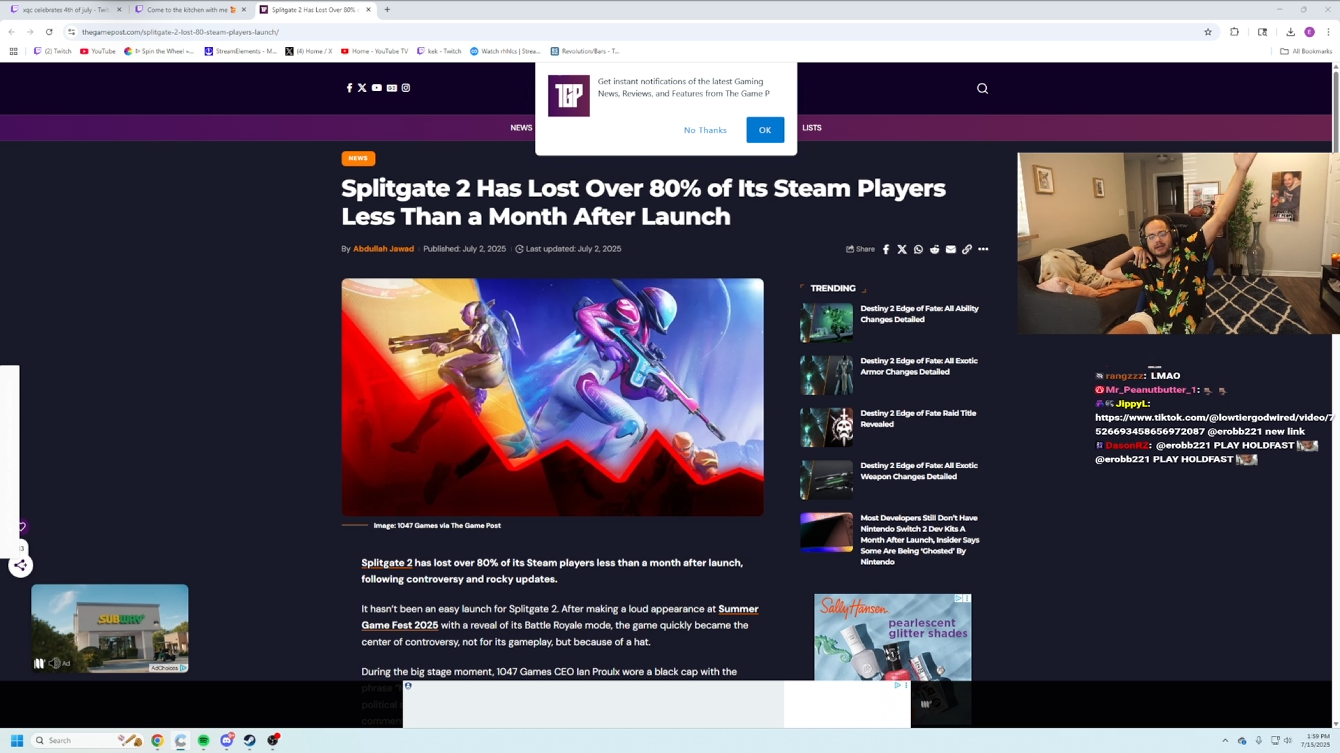Viewport: 1340px width, 753px height.
Task: Accept notifications with OK button
Action: coord(765,130)
